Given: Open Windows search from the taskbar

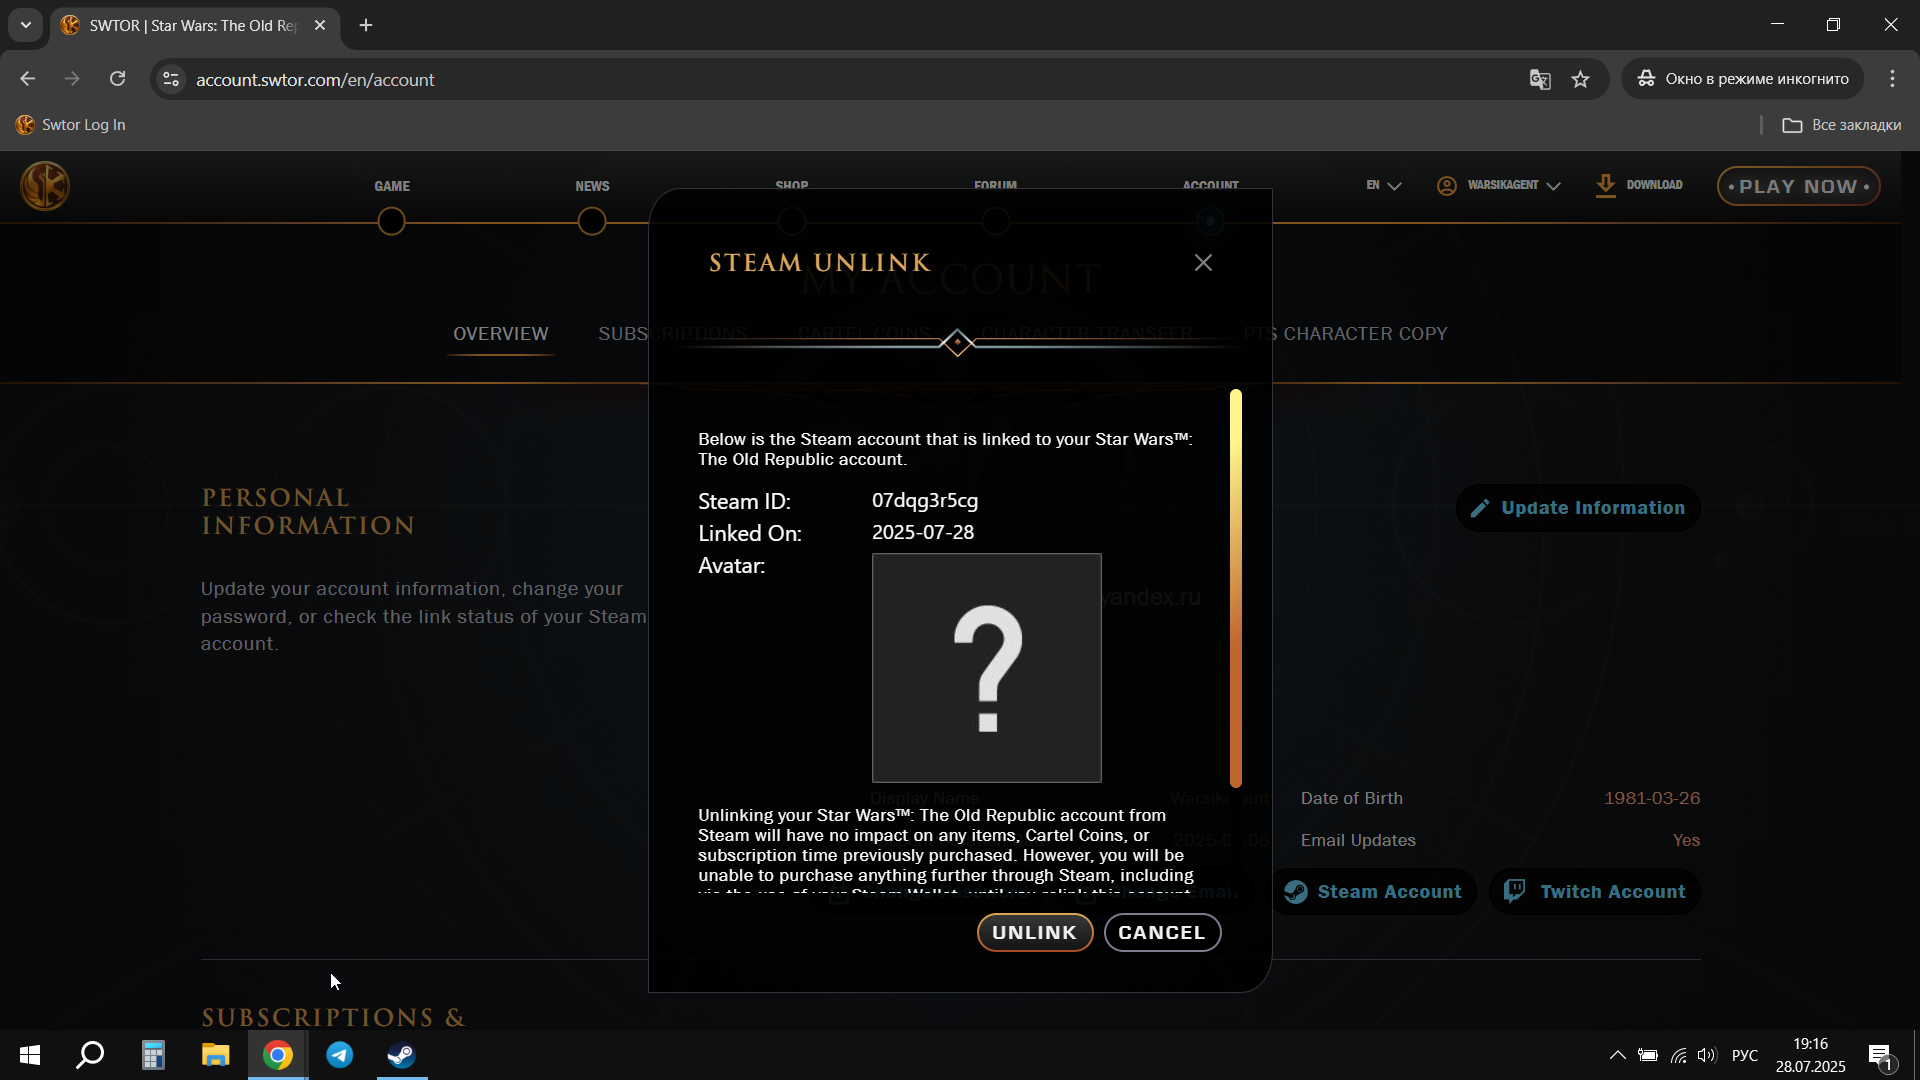Looking at the screenshot, I should (90, 1055).
